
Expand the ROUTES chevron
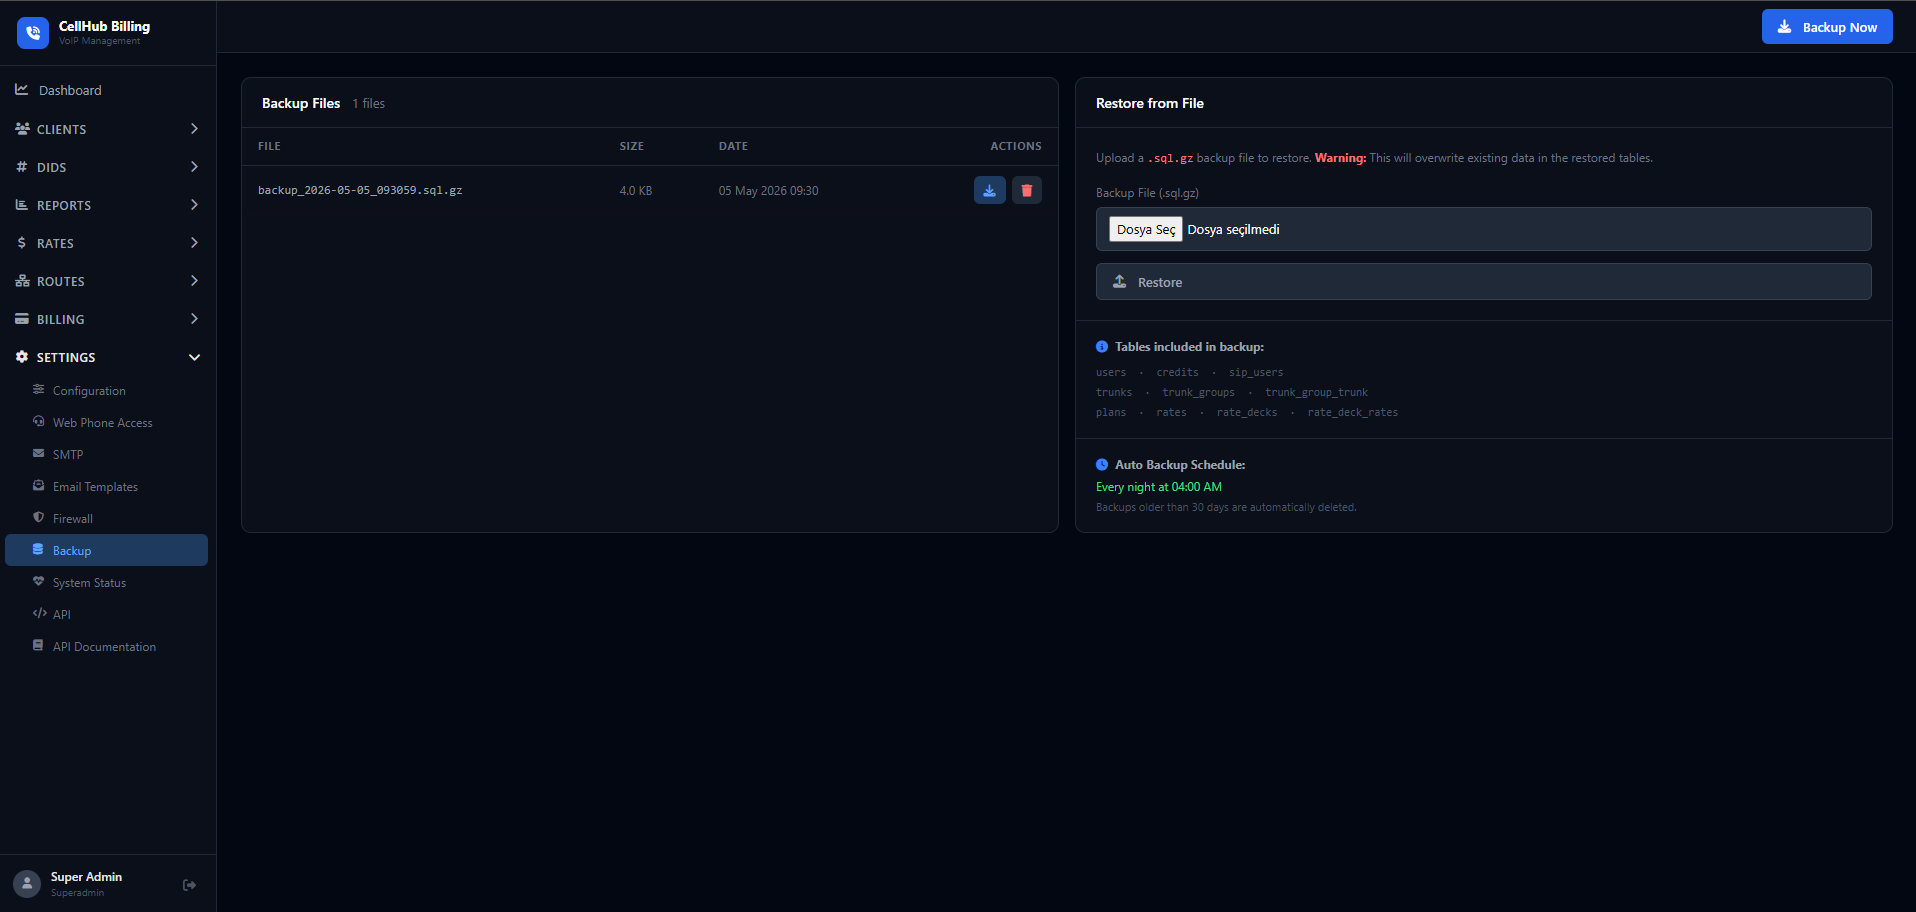[194, 281]
